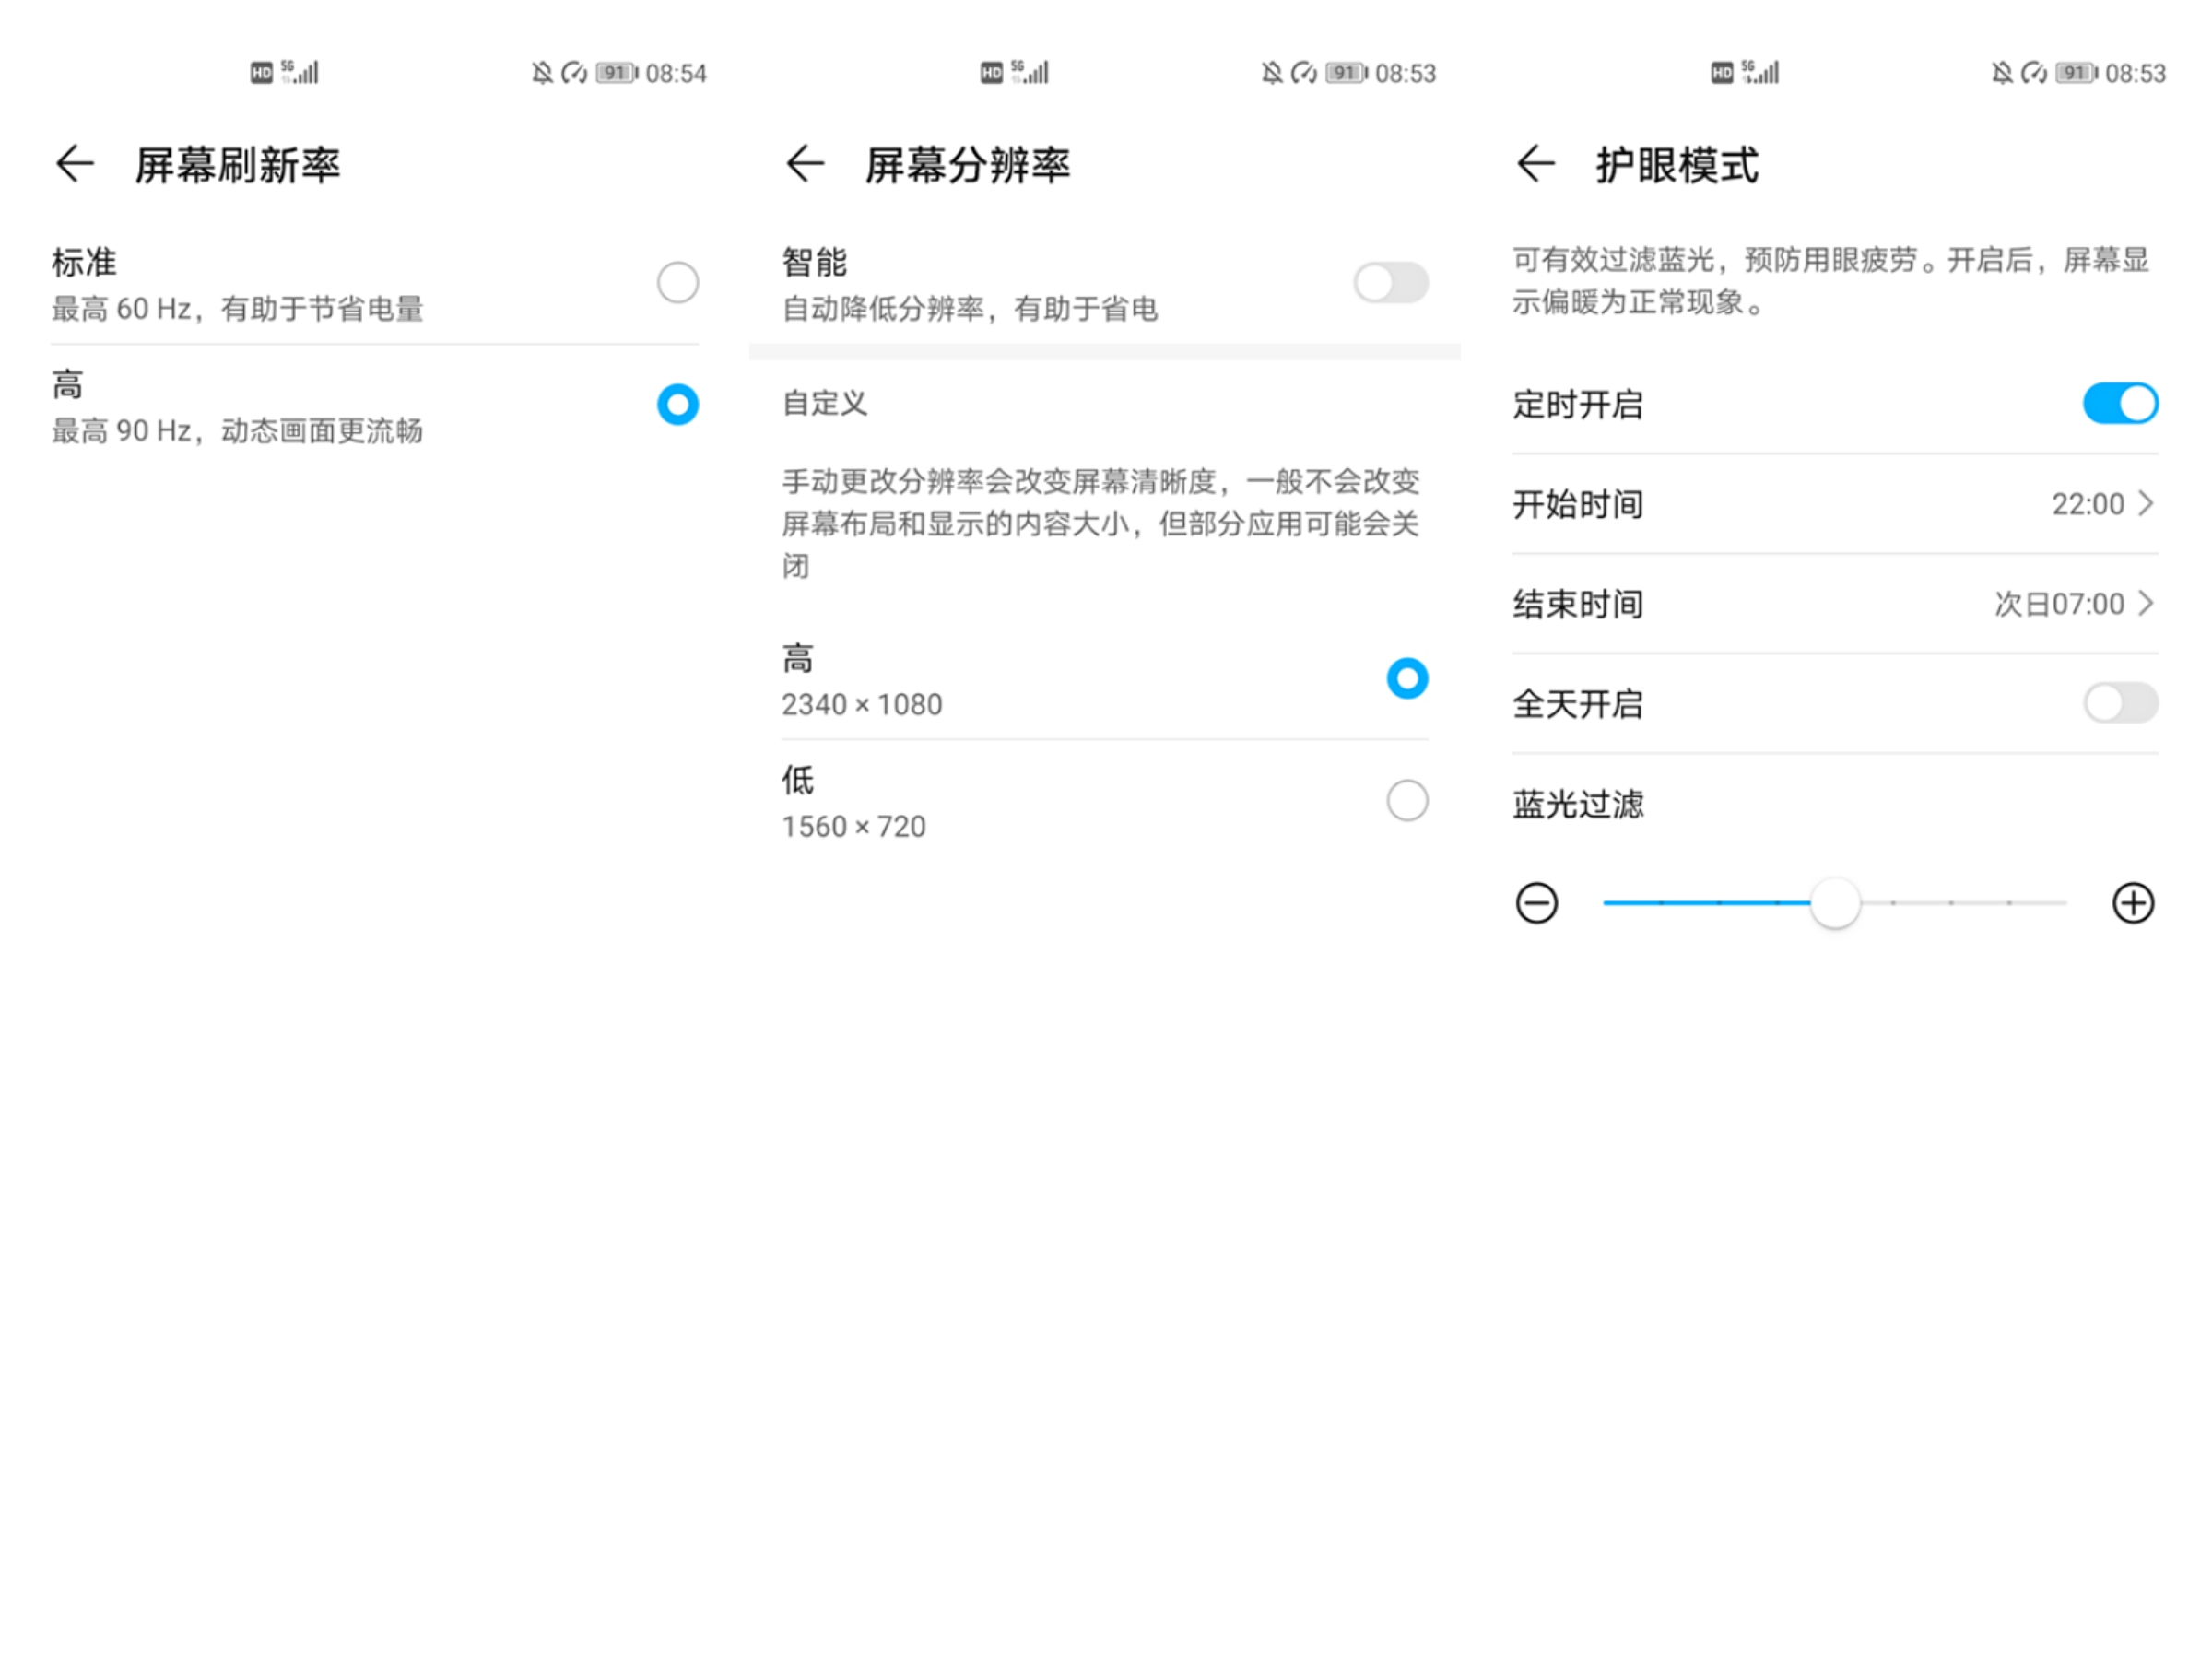The width and height of the screenshot is (2212, 1659).
Task: Enable 全天开启 switch
Action: tap(2120, 703)
